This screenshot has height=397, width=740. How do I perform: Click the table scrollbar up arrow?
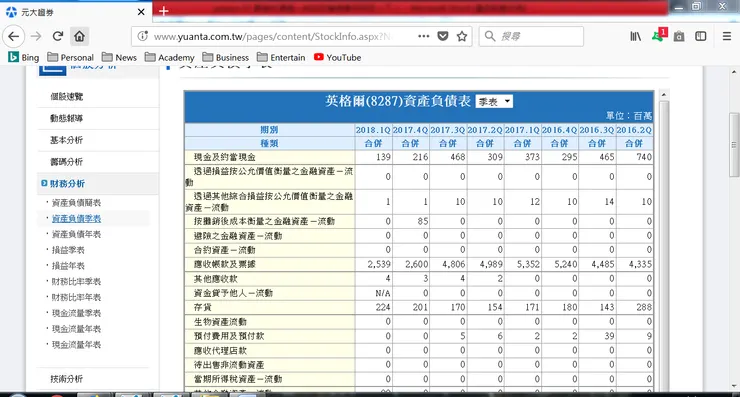click(x=664, y=95)
